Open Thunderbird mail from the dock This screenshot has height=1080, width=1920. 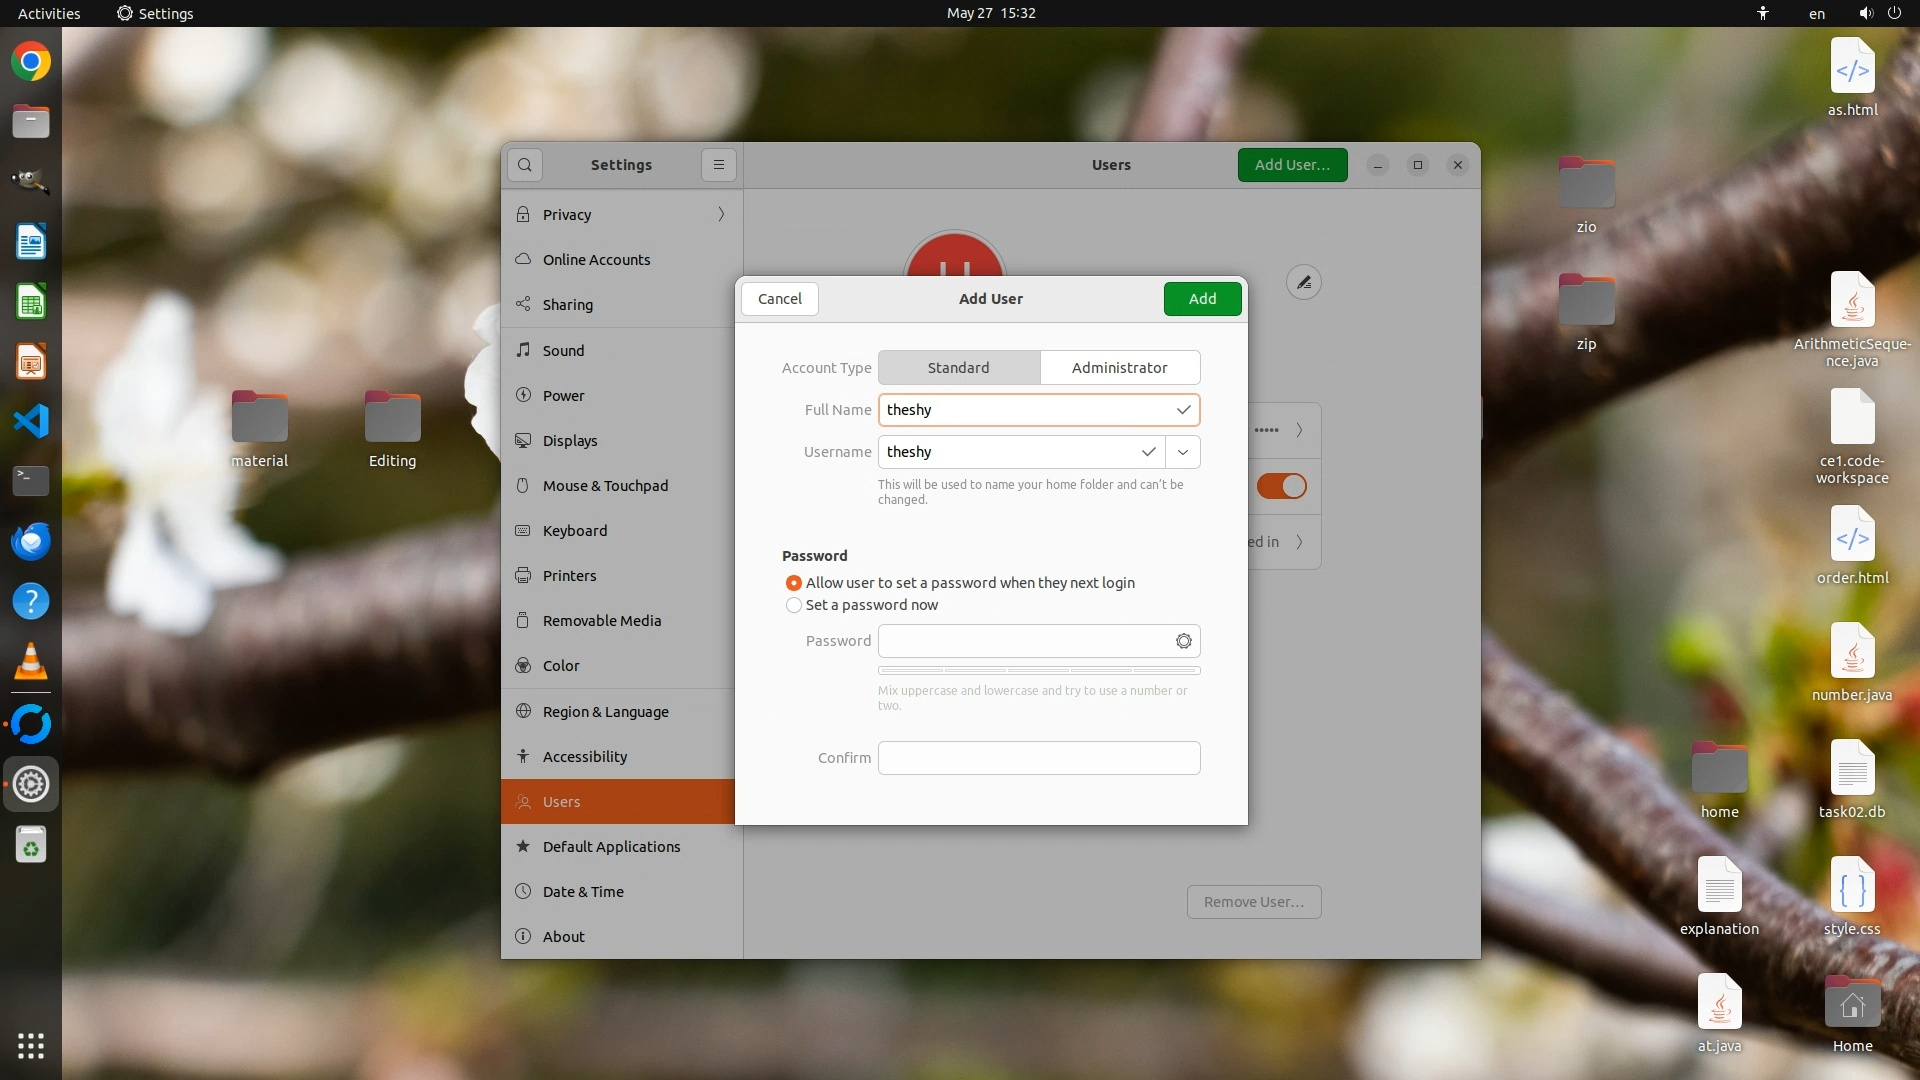click(31, 541)
